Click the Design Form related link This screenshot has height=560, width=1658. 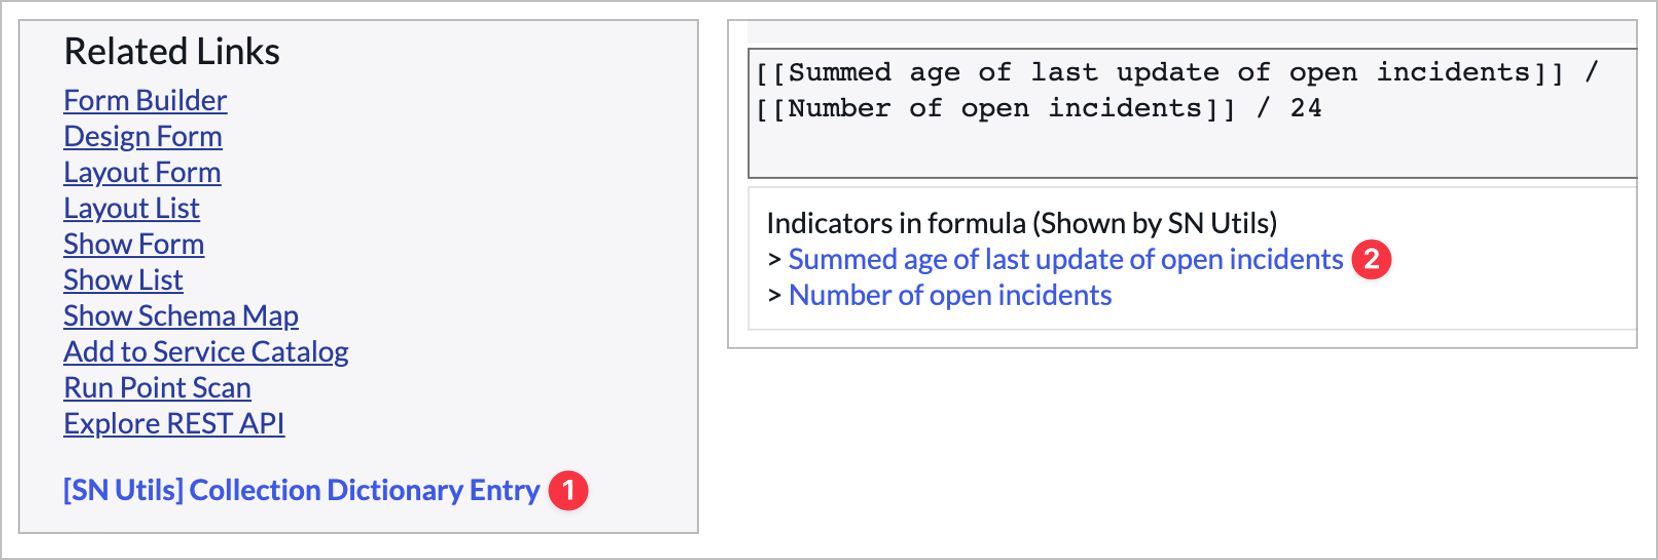143,137
